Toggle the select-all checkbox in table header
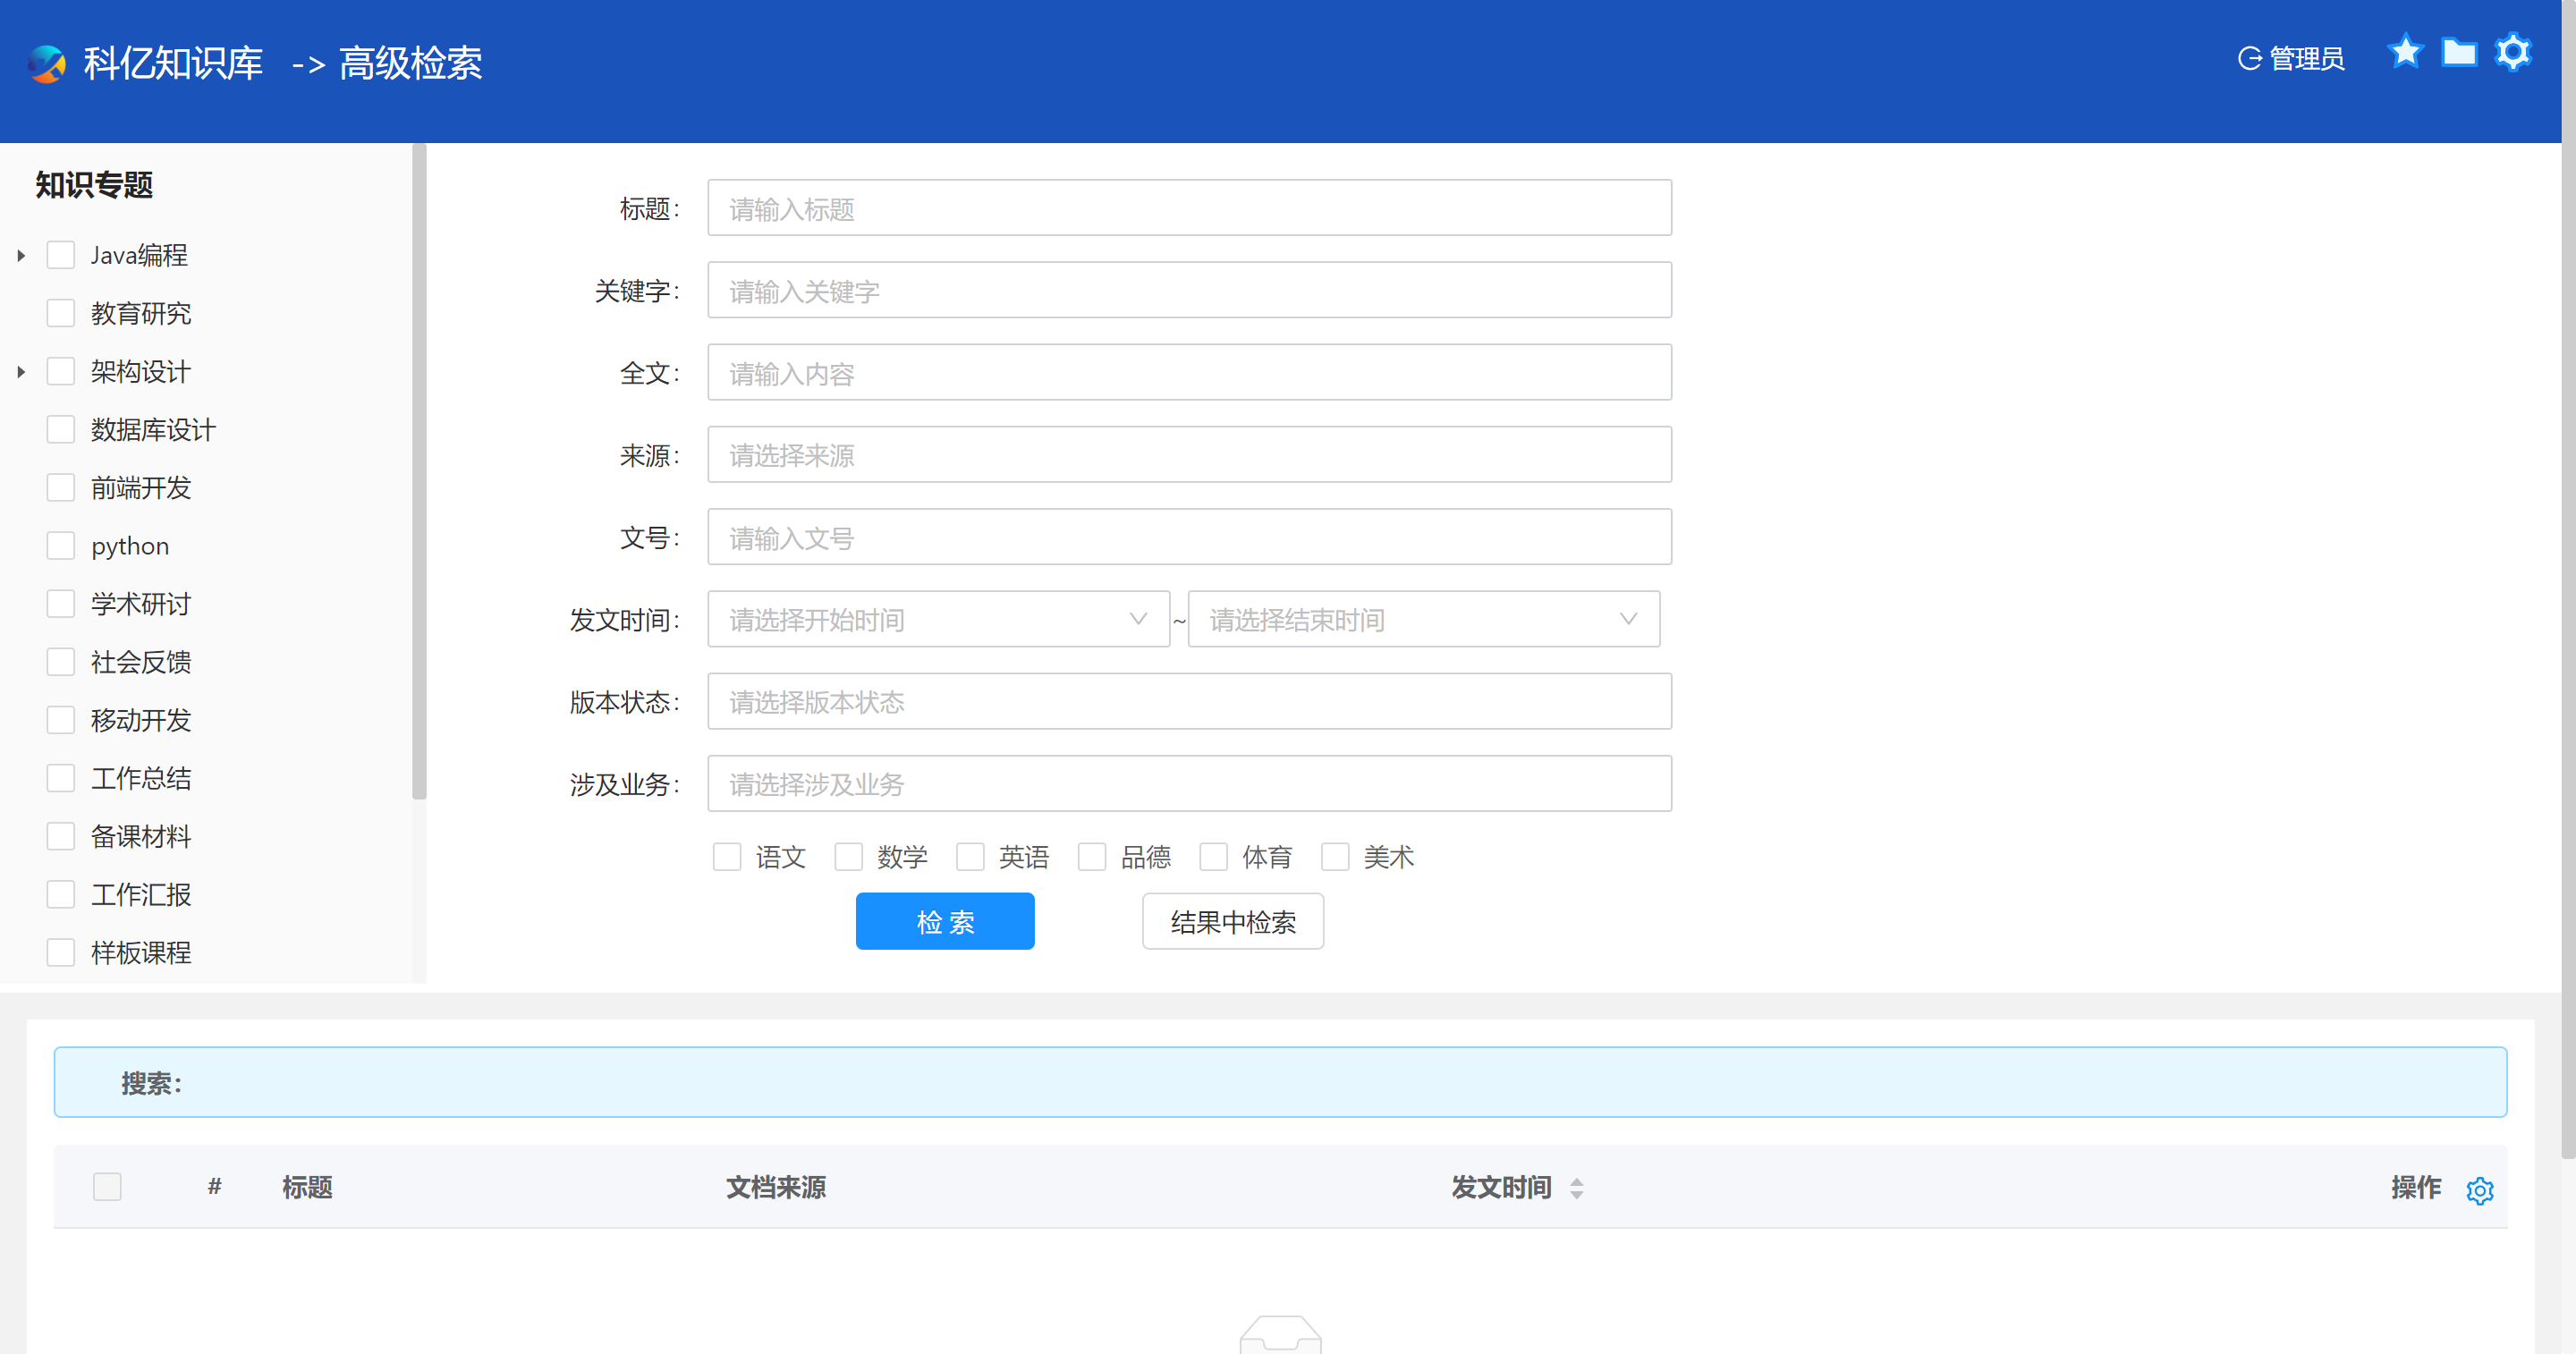The height and width of the screenshot is (1354, 2576). click(x=107, y=1187)
